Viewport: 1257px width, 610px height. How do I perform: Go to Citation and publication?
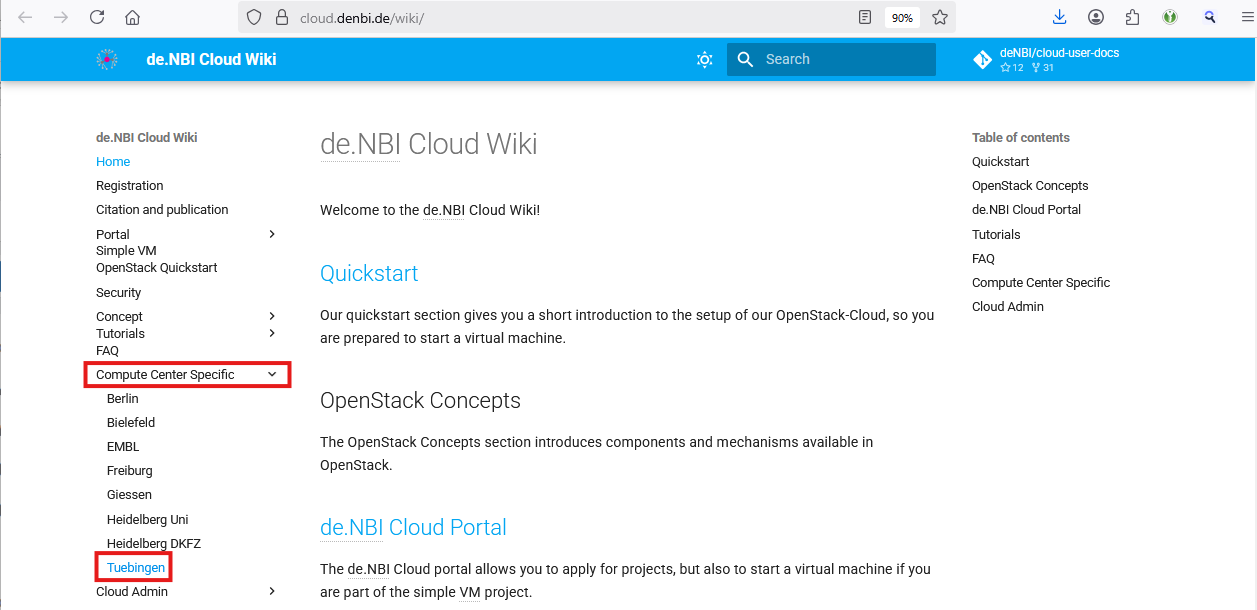(162, 210)
